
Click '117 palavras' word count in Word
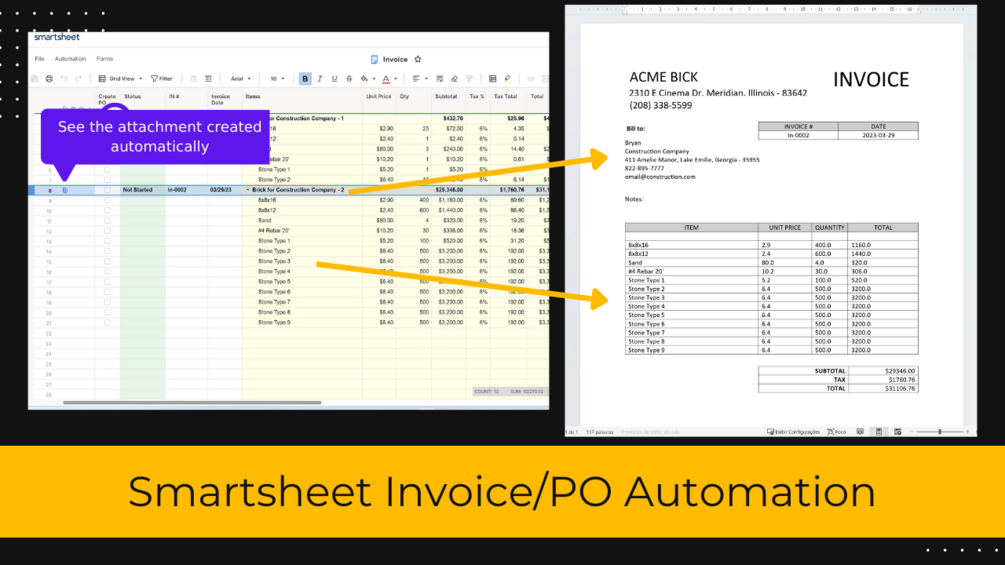point(599,432)
